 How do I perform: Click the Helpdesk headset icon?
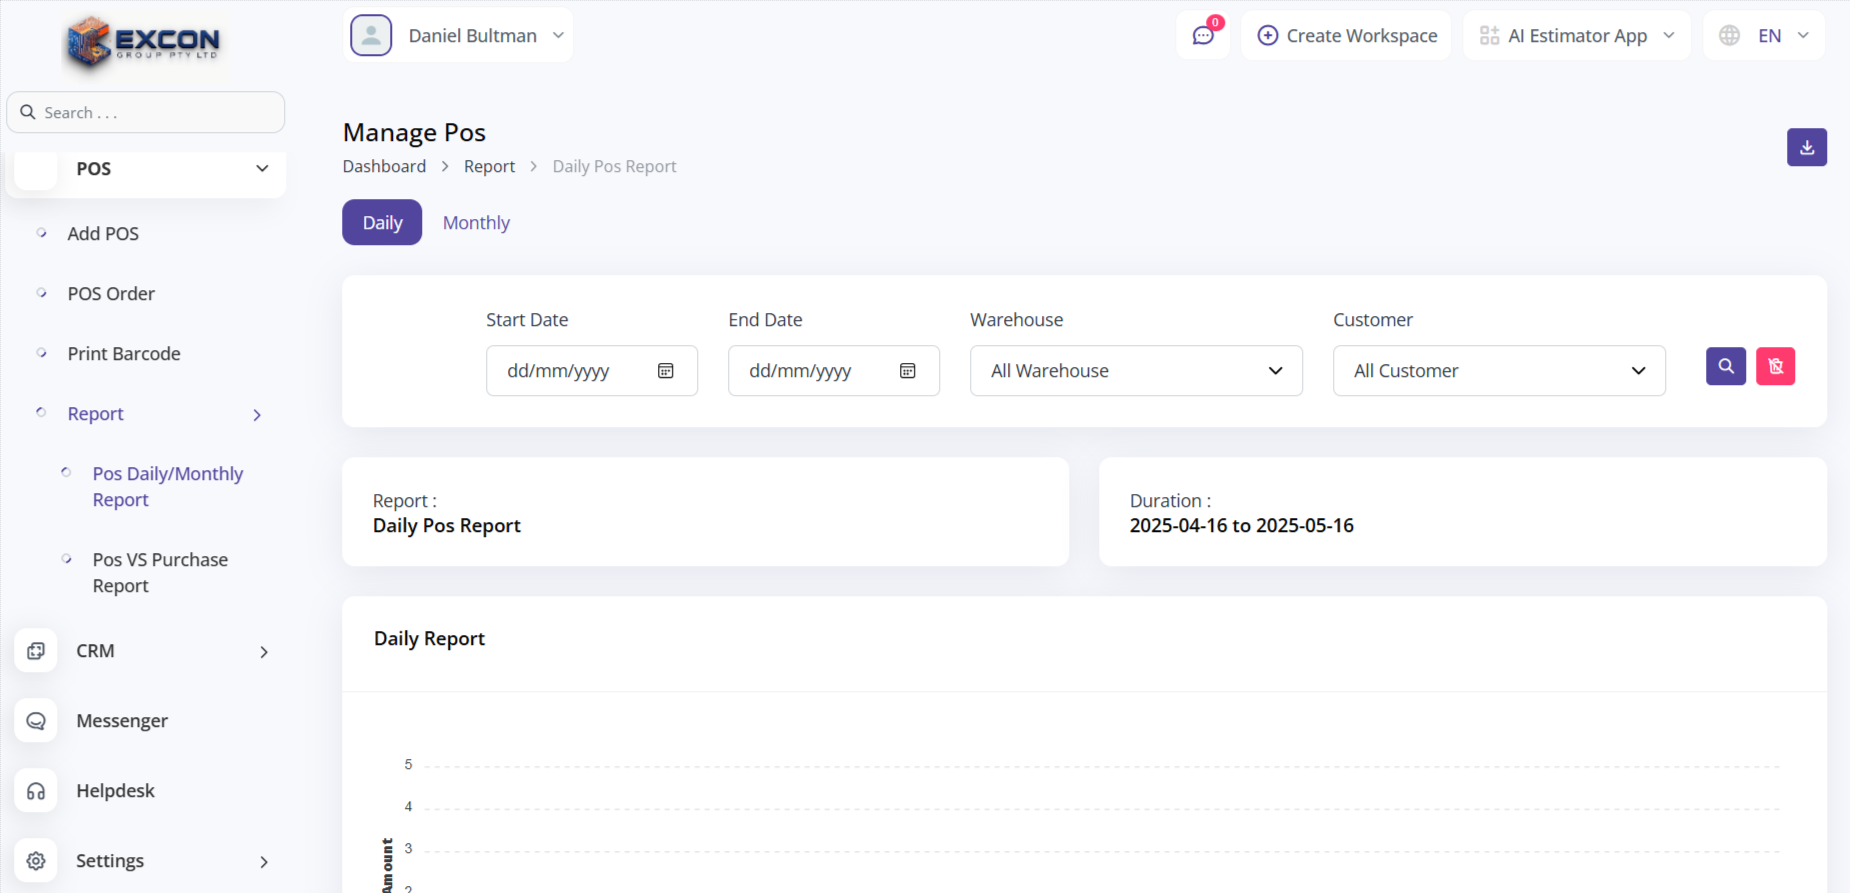click(x=36, y=791)
